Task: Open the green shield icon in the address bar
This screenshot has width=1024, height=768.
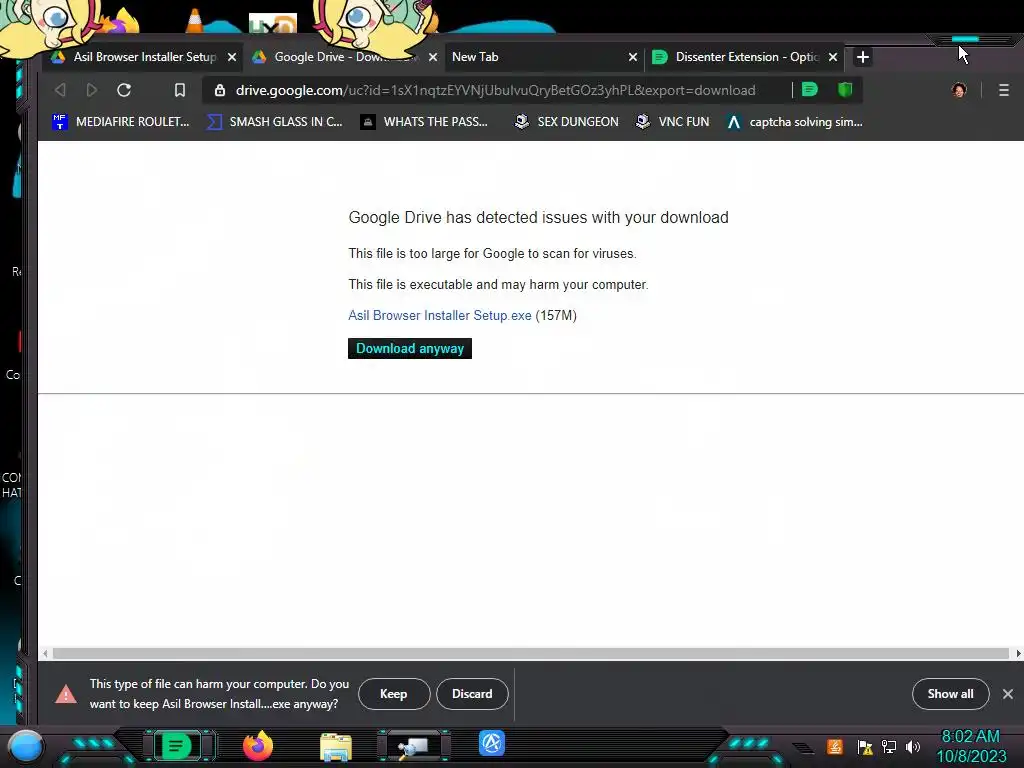Action: pos(845,89)
